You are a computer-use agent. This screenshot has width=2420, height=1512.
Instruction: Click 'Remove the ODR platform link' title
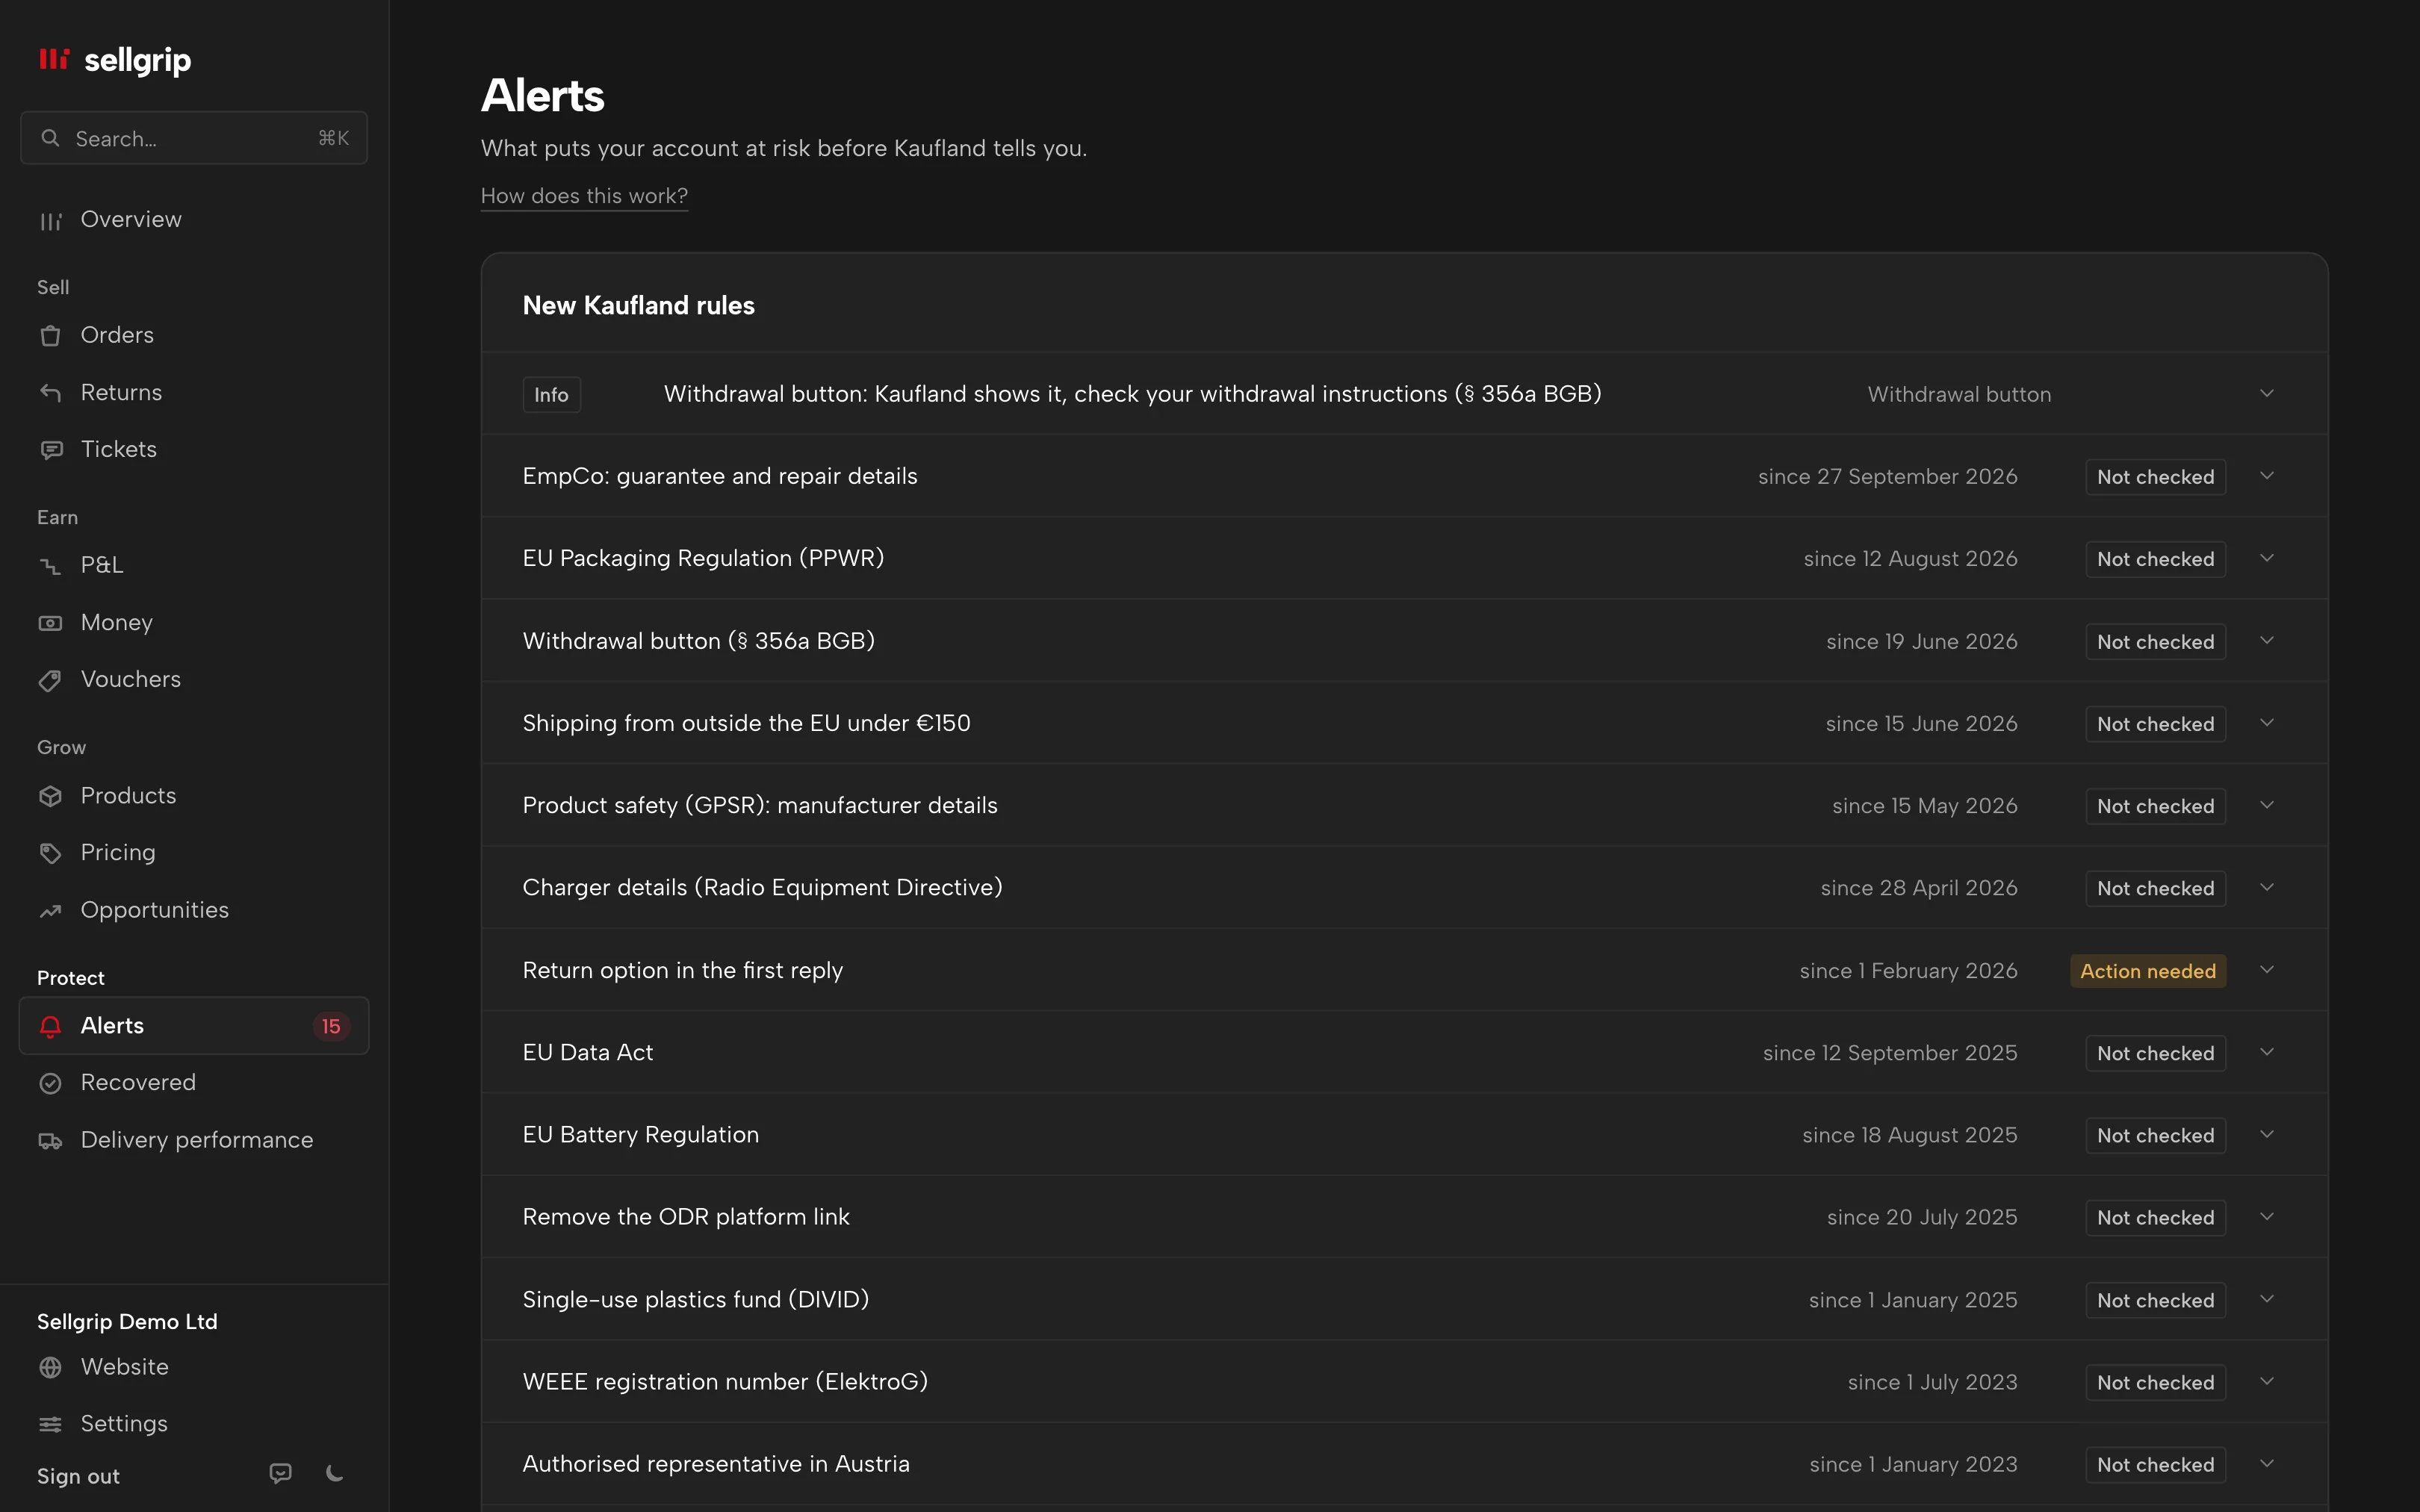(x=686, y=1217)
